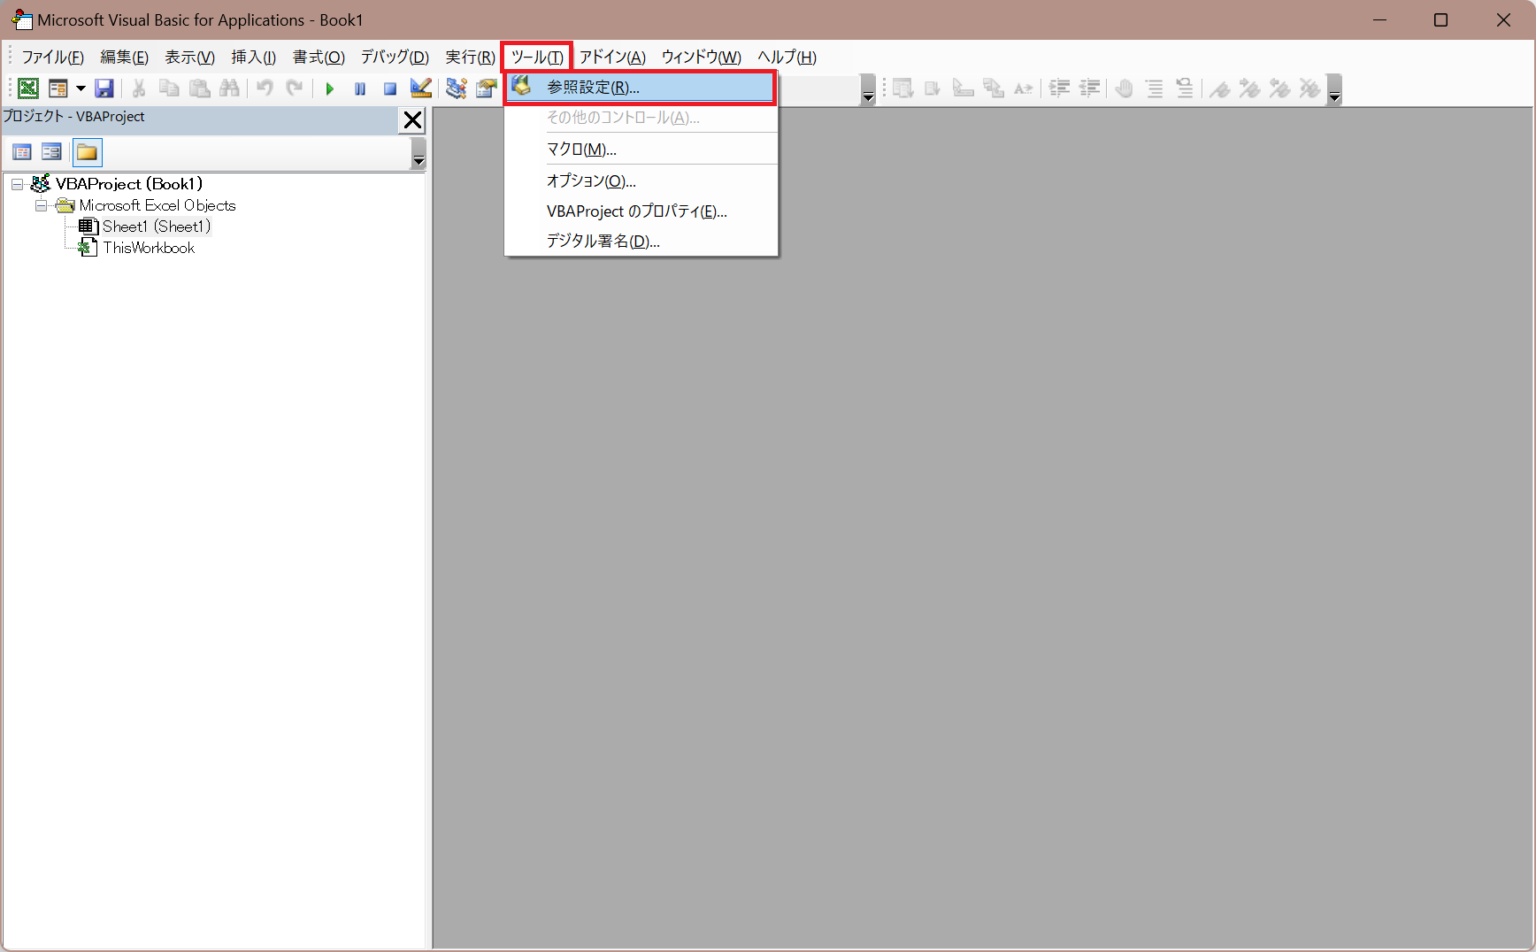This screenshot has width=1536, height=952.
Task: Click the Undo arrow icon
Action: [x=264, y=88]
